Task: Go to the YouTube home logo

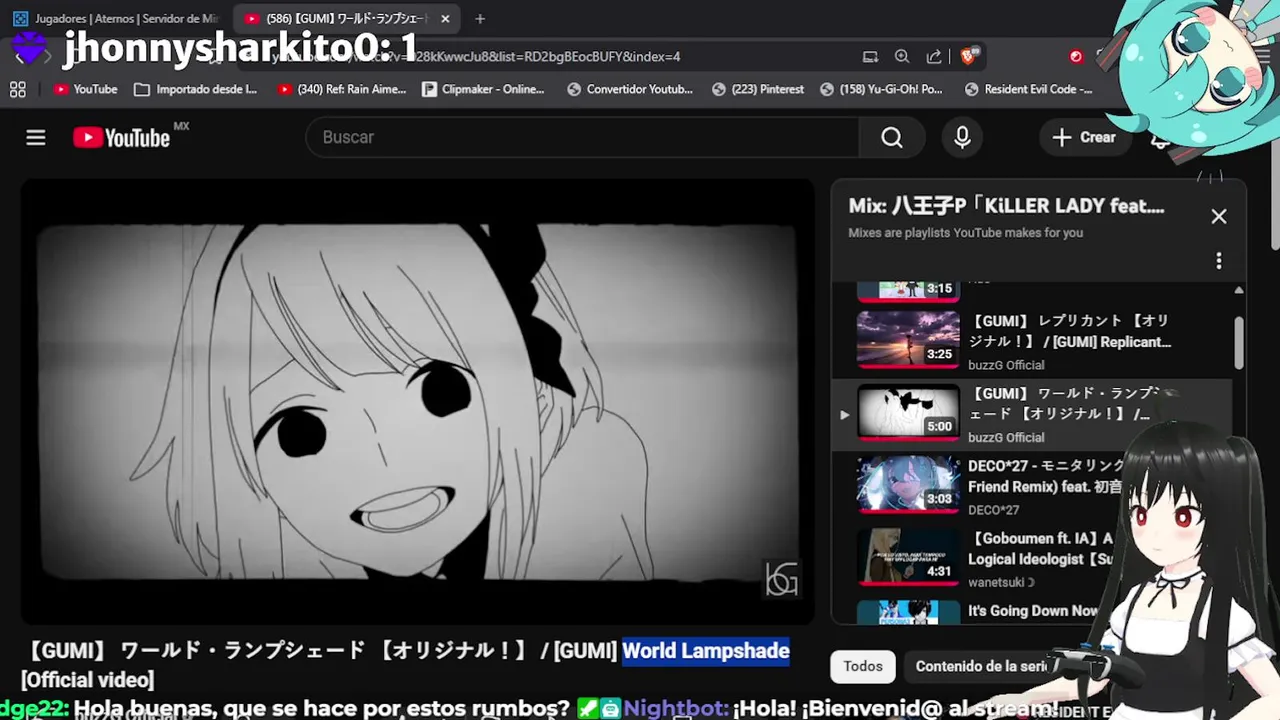Action: [122, 138]
